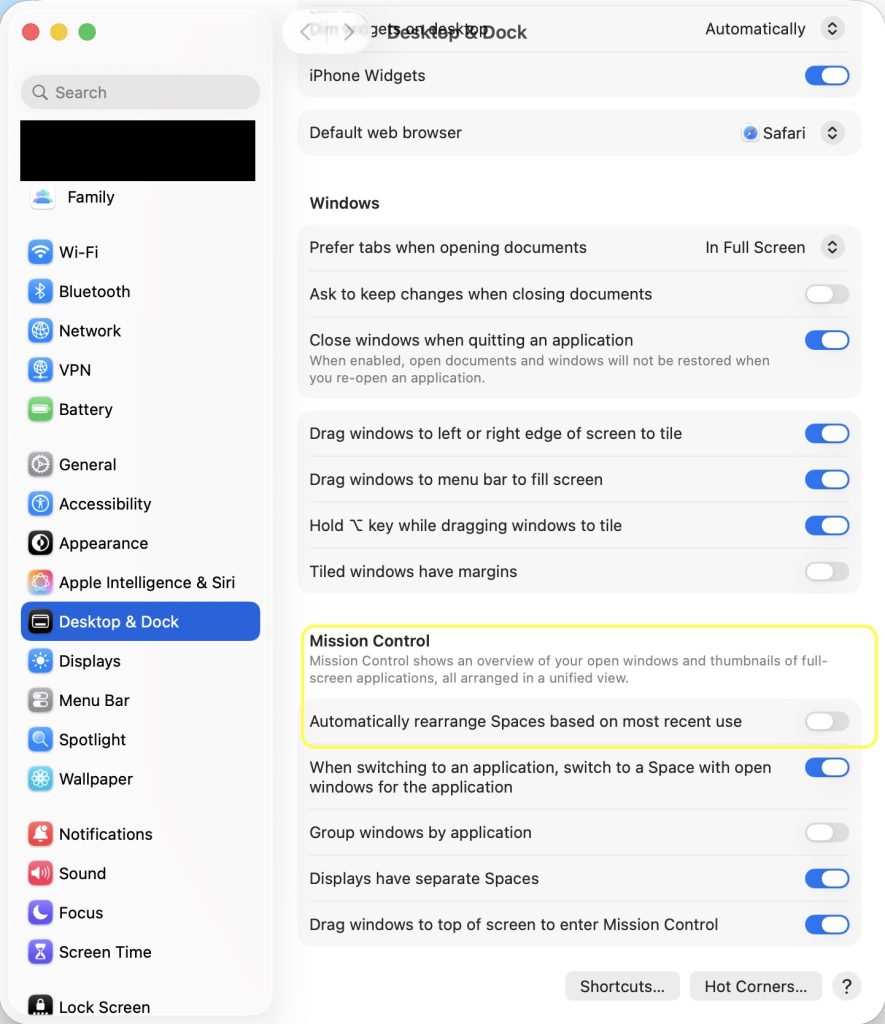The width and height of the screenshot is (885, 1024).
Task: Turn on Group windows by application
Action: 827,833
